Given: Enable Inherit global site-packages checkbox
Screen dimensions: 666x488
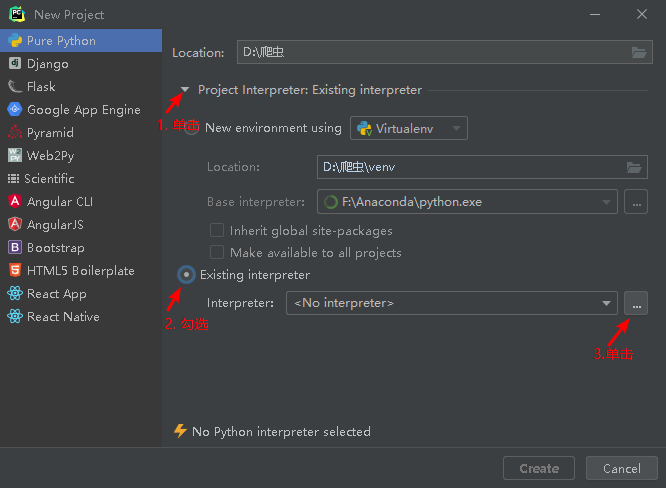Looking at the screenshot, I should [217, 231].
